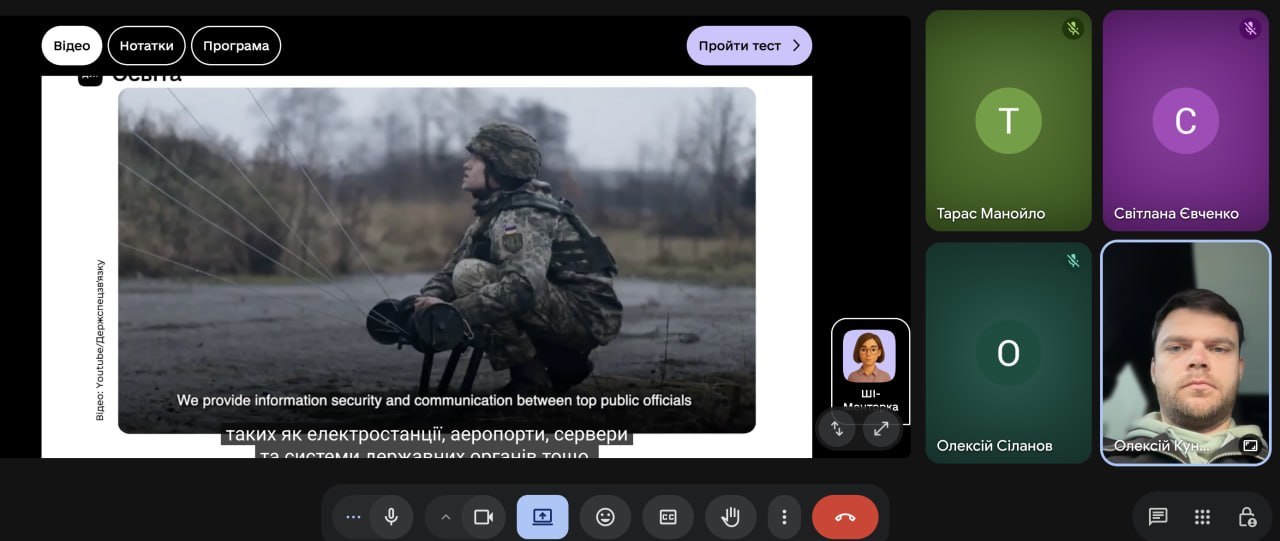1280x541 pixels.
Task: Open the chat panel
Action: (1158, 517)
